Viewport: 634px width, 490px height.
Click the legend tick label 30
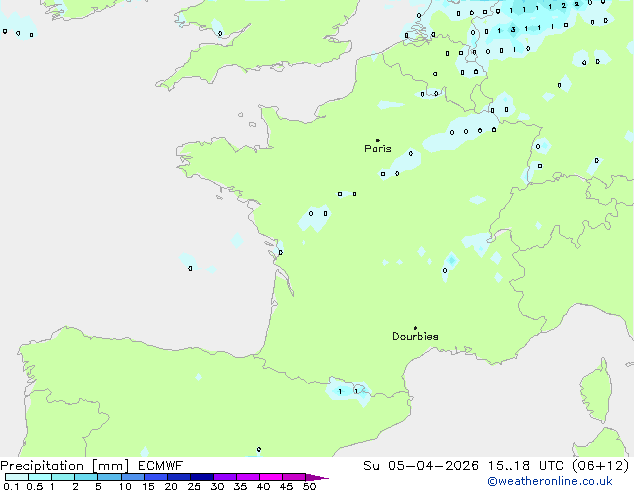[x=217, y=487]
